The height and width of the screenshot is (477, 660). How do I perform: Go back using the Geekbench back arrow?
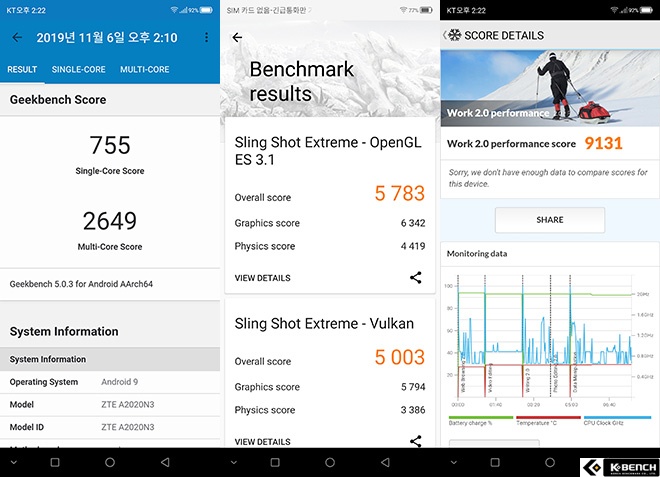(17, 37)
